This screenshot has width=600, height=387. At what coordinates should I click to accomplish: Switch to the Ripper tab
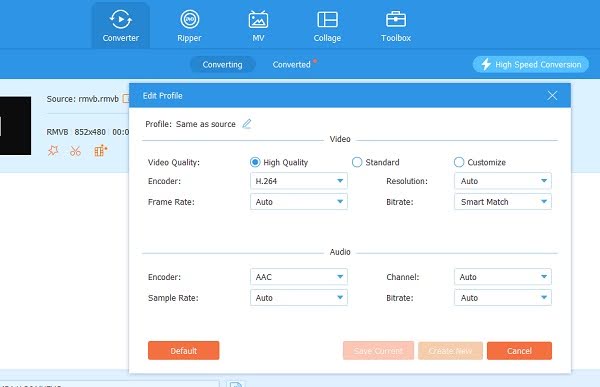(x=189, y=26)
